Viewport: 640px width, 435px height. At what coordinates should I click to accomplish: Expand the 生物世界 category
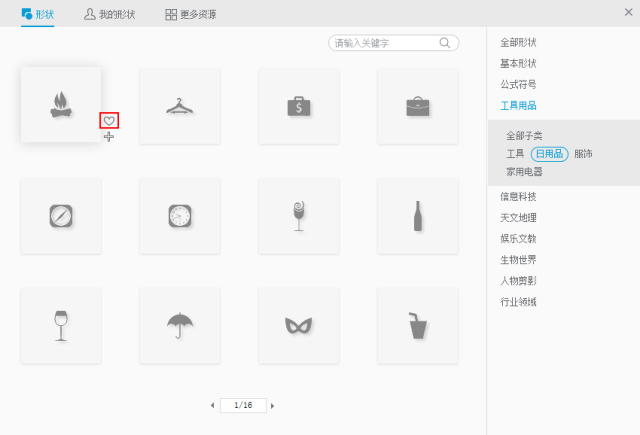(518, 260)
